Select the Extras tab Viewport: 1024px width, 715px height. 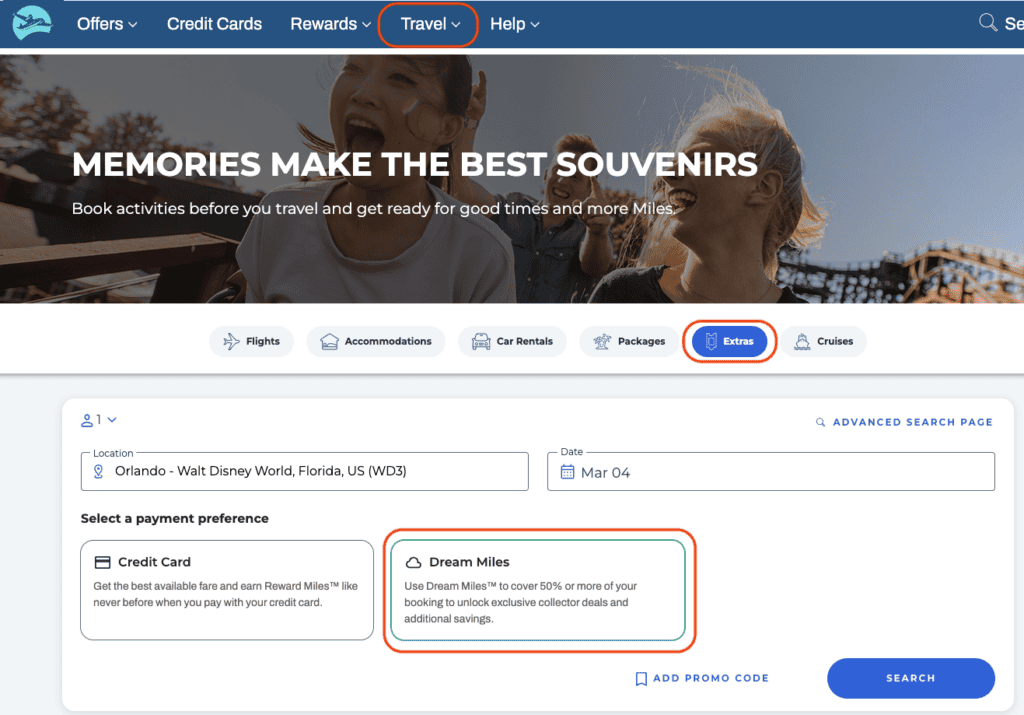point(729,342)
